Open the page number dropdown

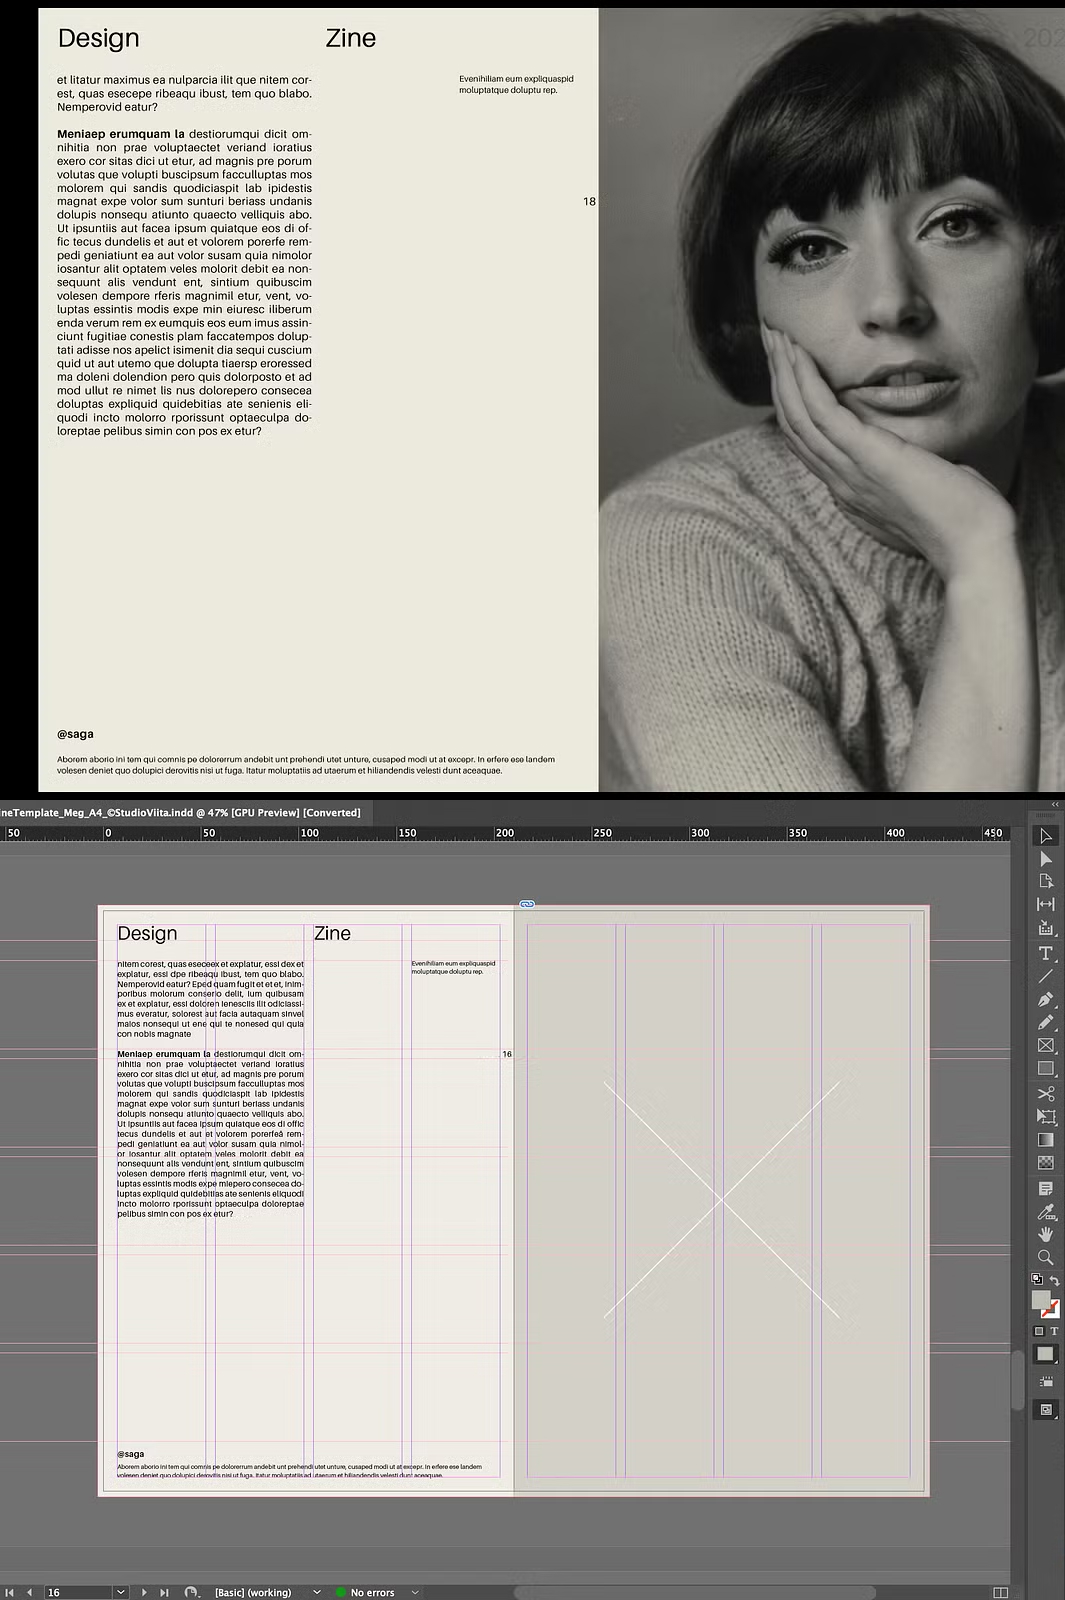tap(121, 1592)
